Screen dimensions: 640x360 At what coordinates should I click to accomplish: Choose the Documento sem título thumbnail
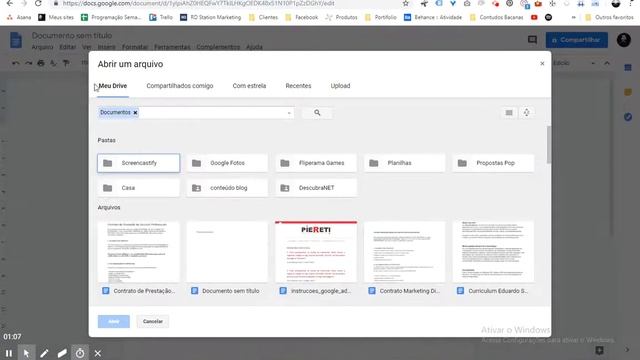pyautogui.click(x=227, y=252)
